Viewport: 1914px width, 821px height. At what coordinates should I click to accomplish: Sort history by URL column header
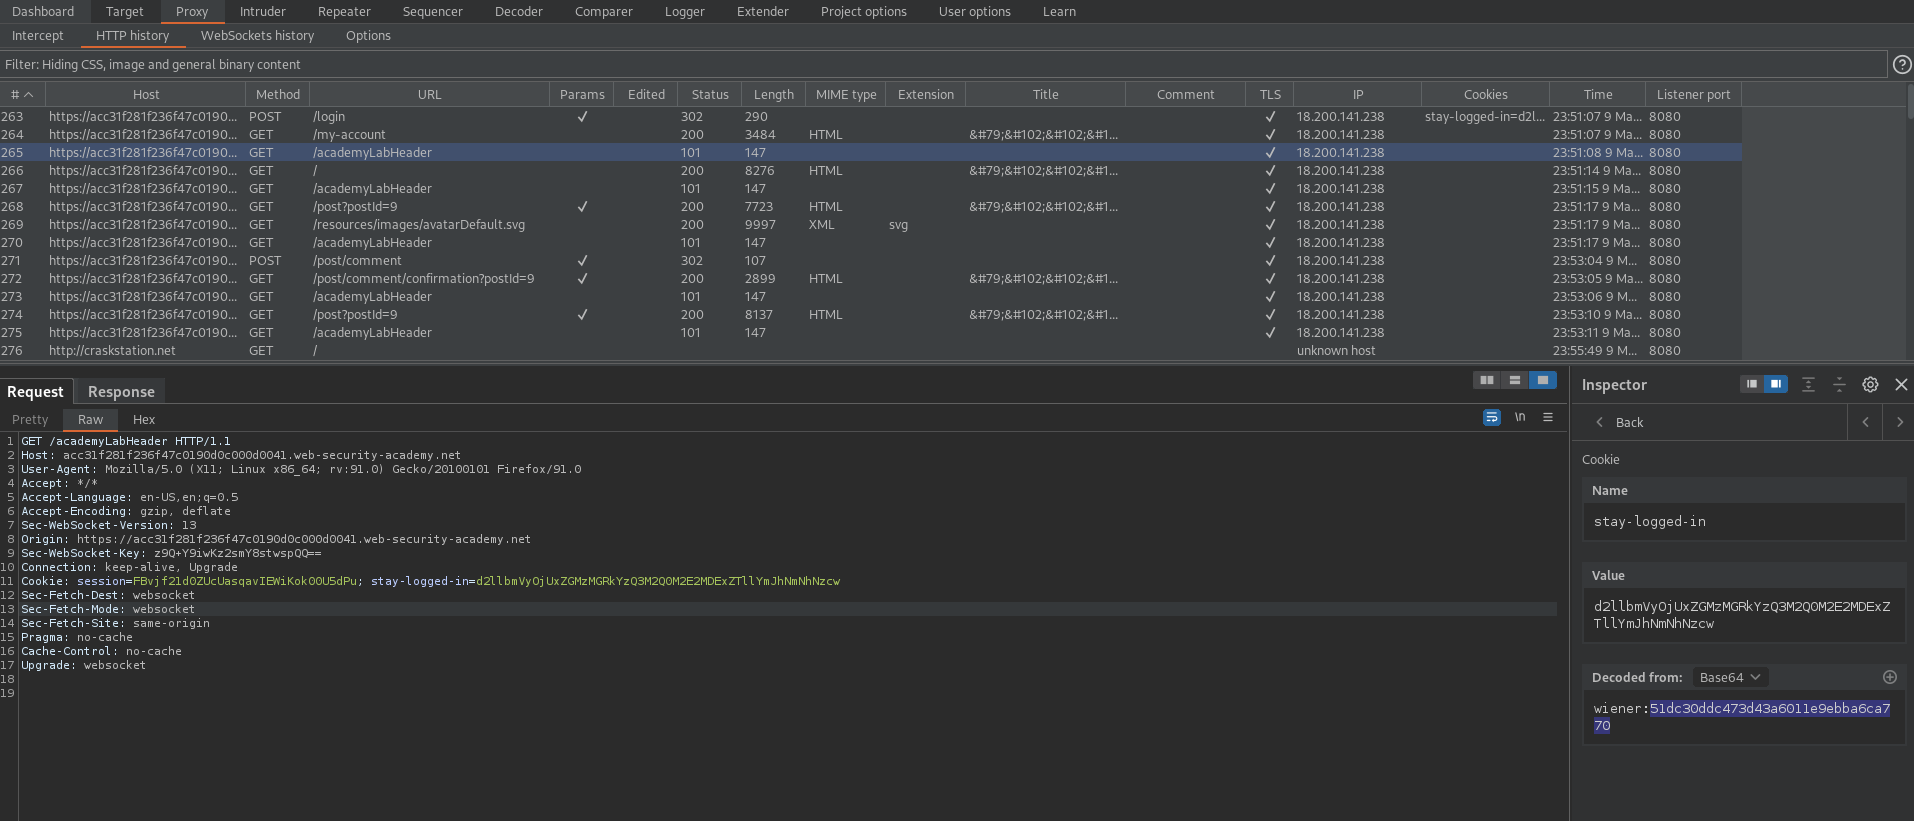point(429,94)
